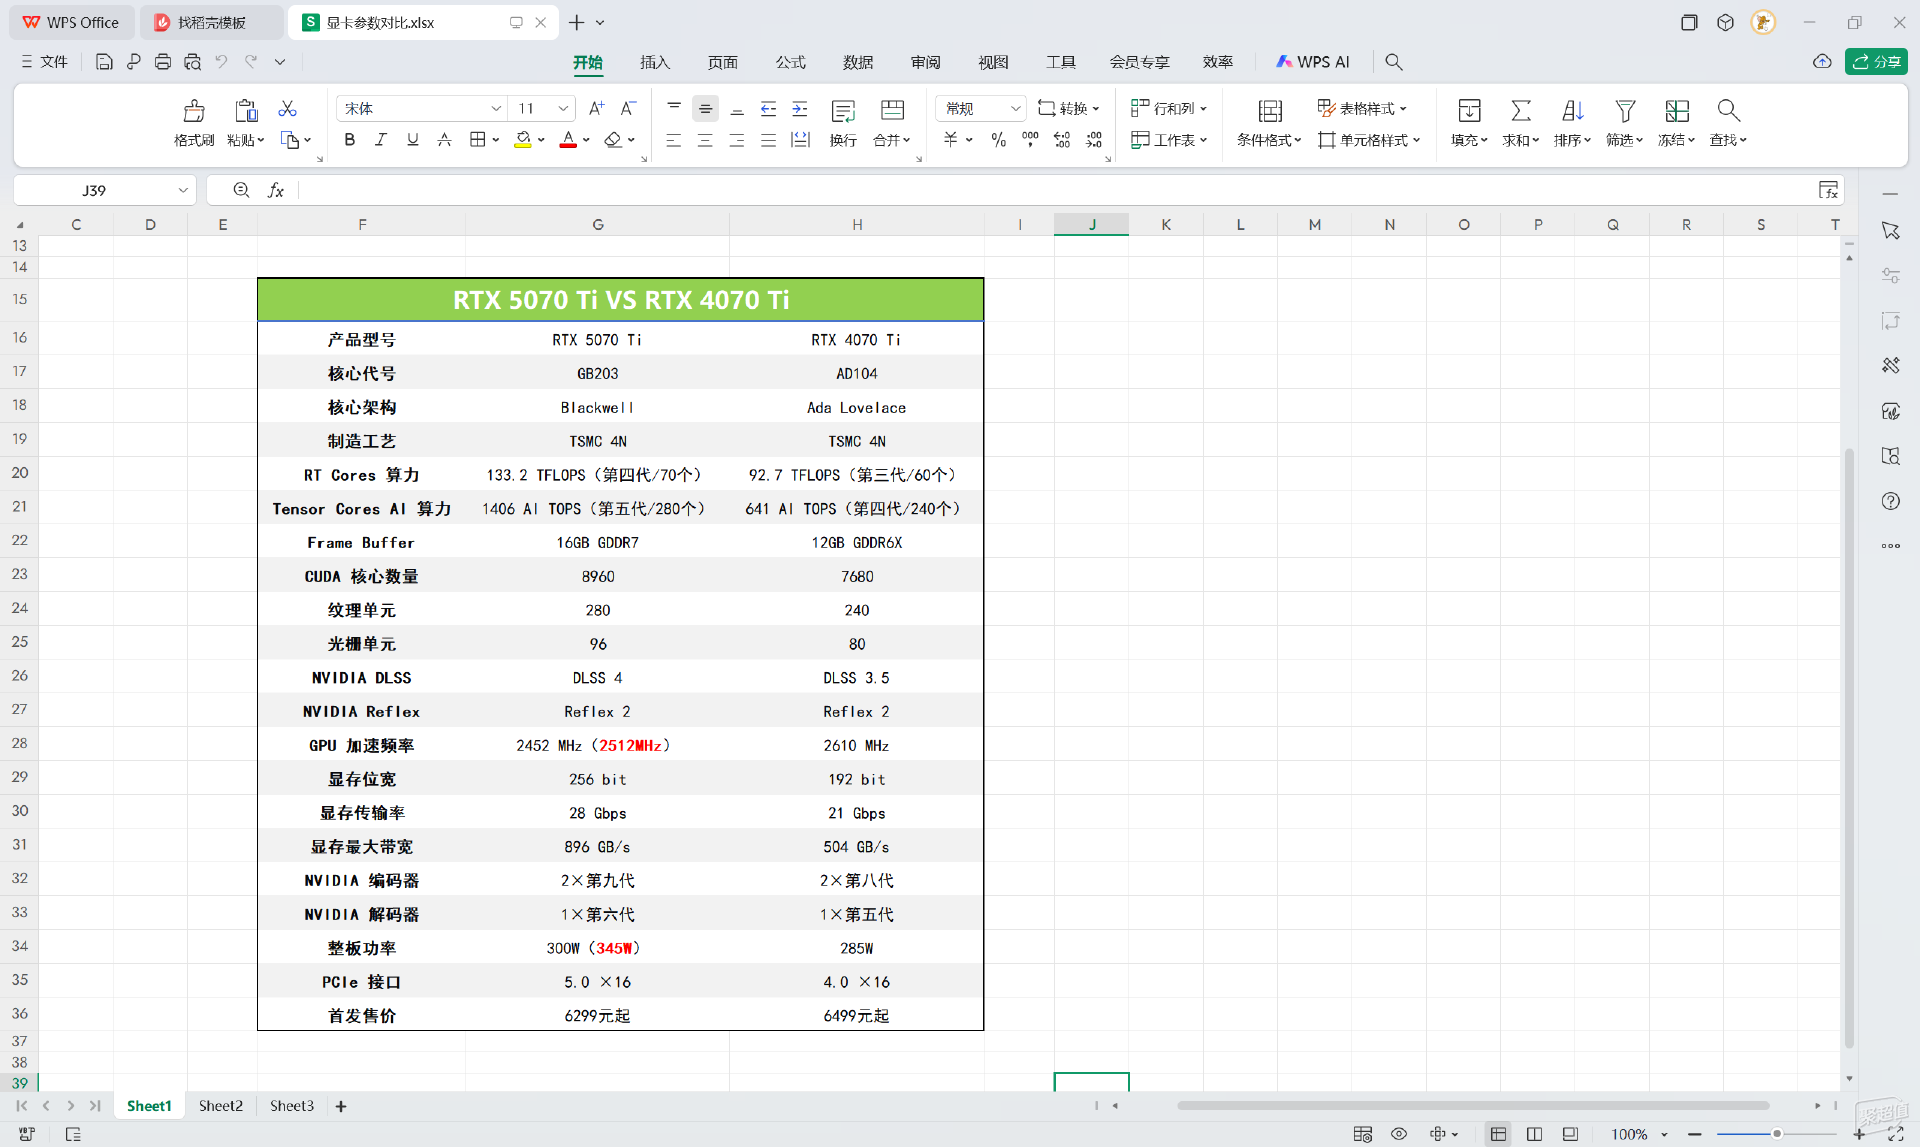
Task: Click the Format Painter (格式刷) icon
Action: point(194,110)
